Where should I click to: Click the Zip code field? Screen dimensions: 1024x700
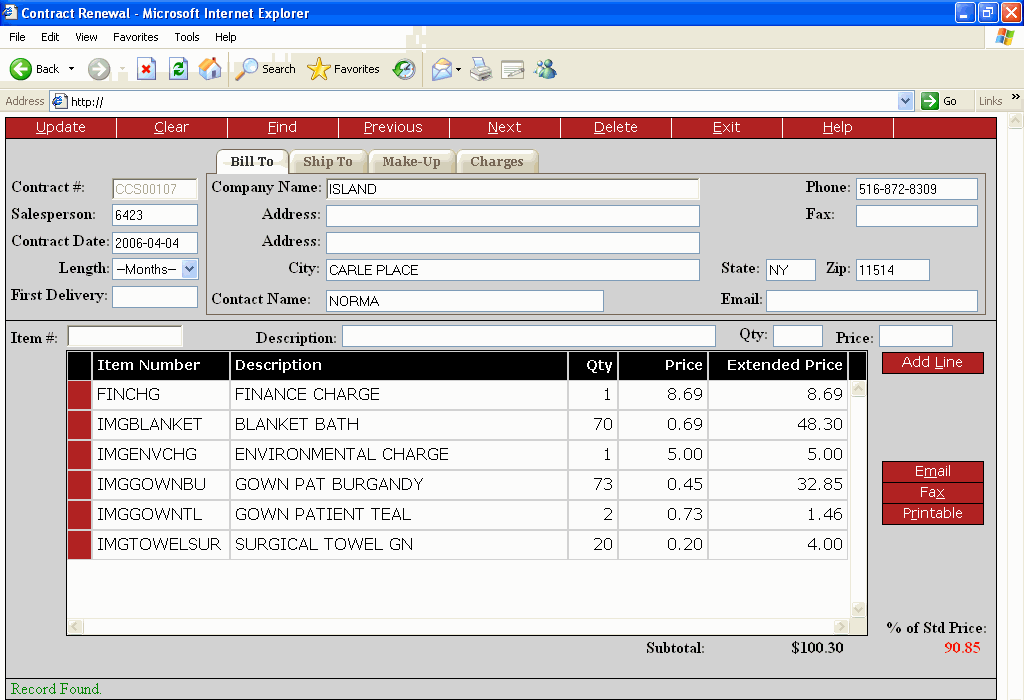point(893,270)
